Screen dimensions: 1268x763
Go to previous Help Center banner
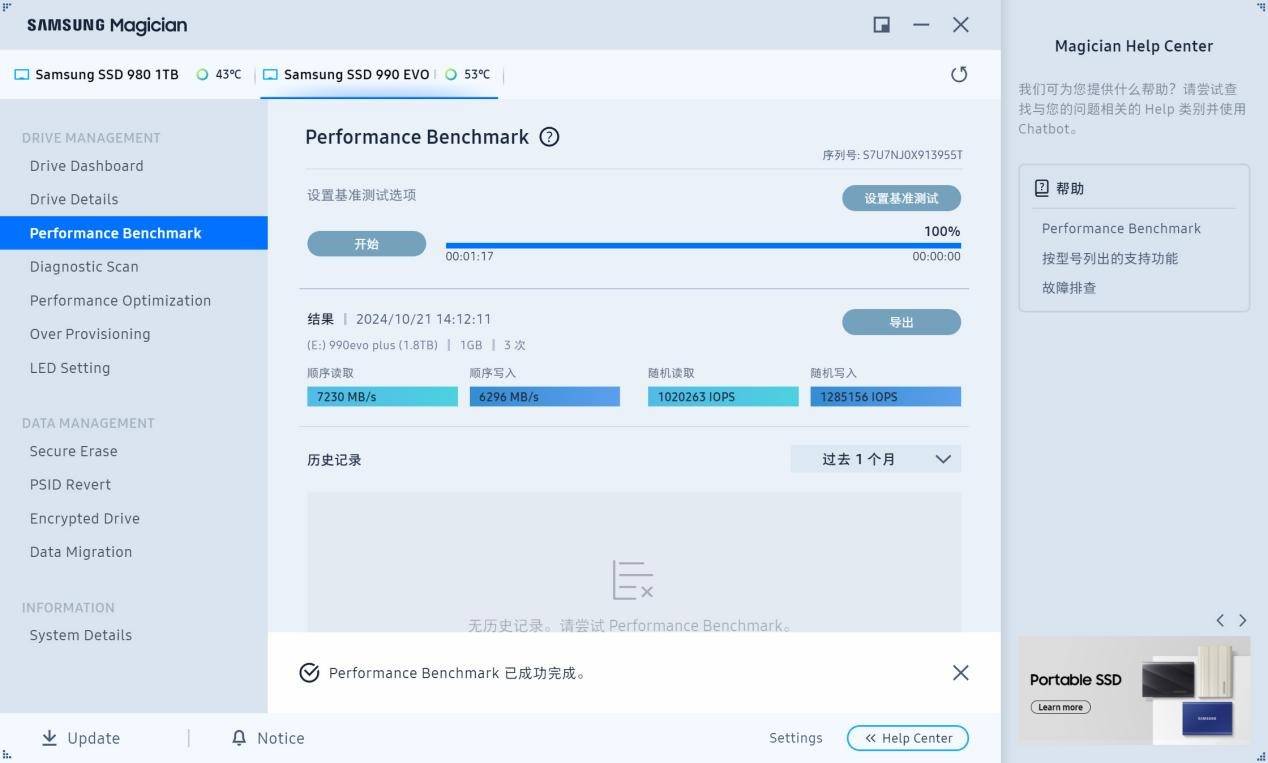1220,620
